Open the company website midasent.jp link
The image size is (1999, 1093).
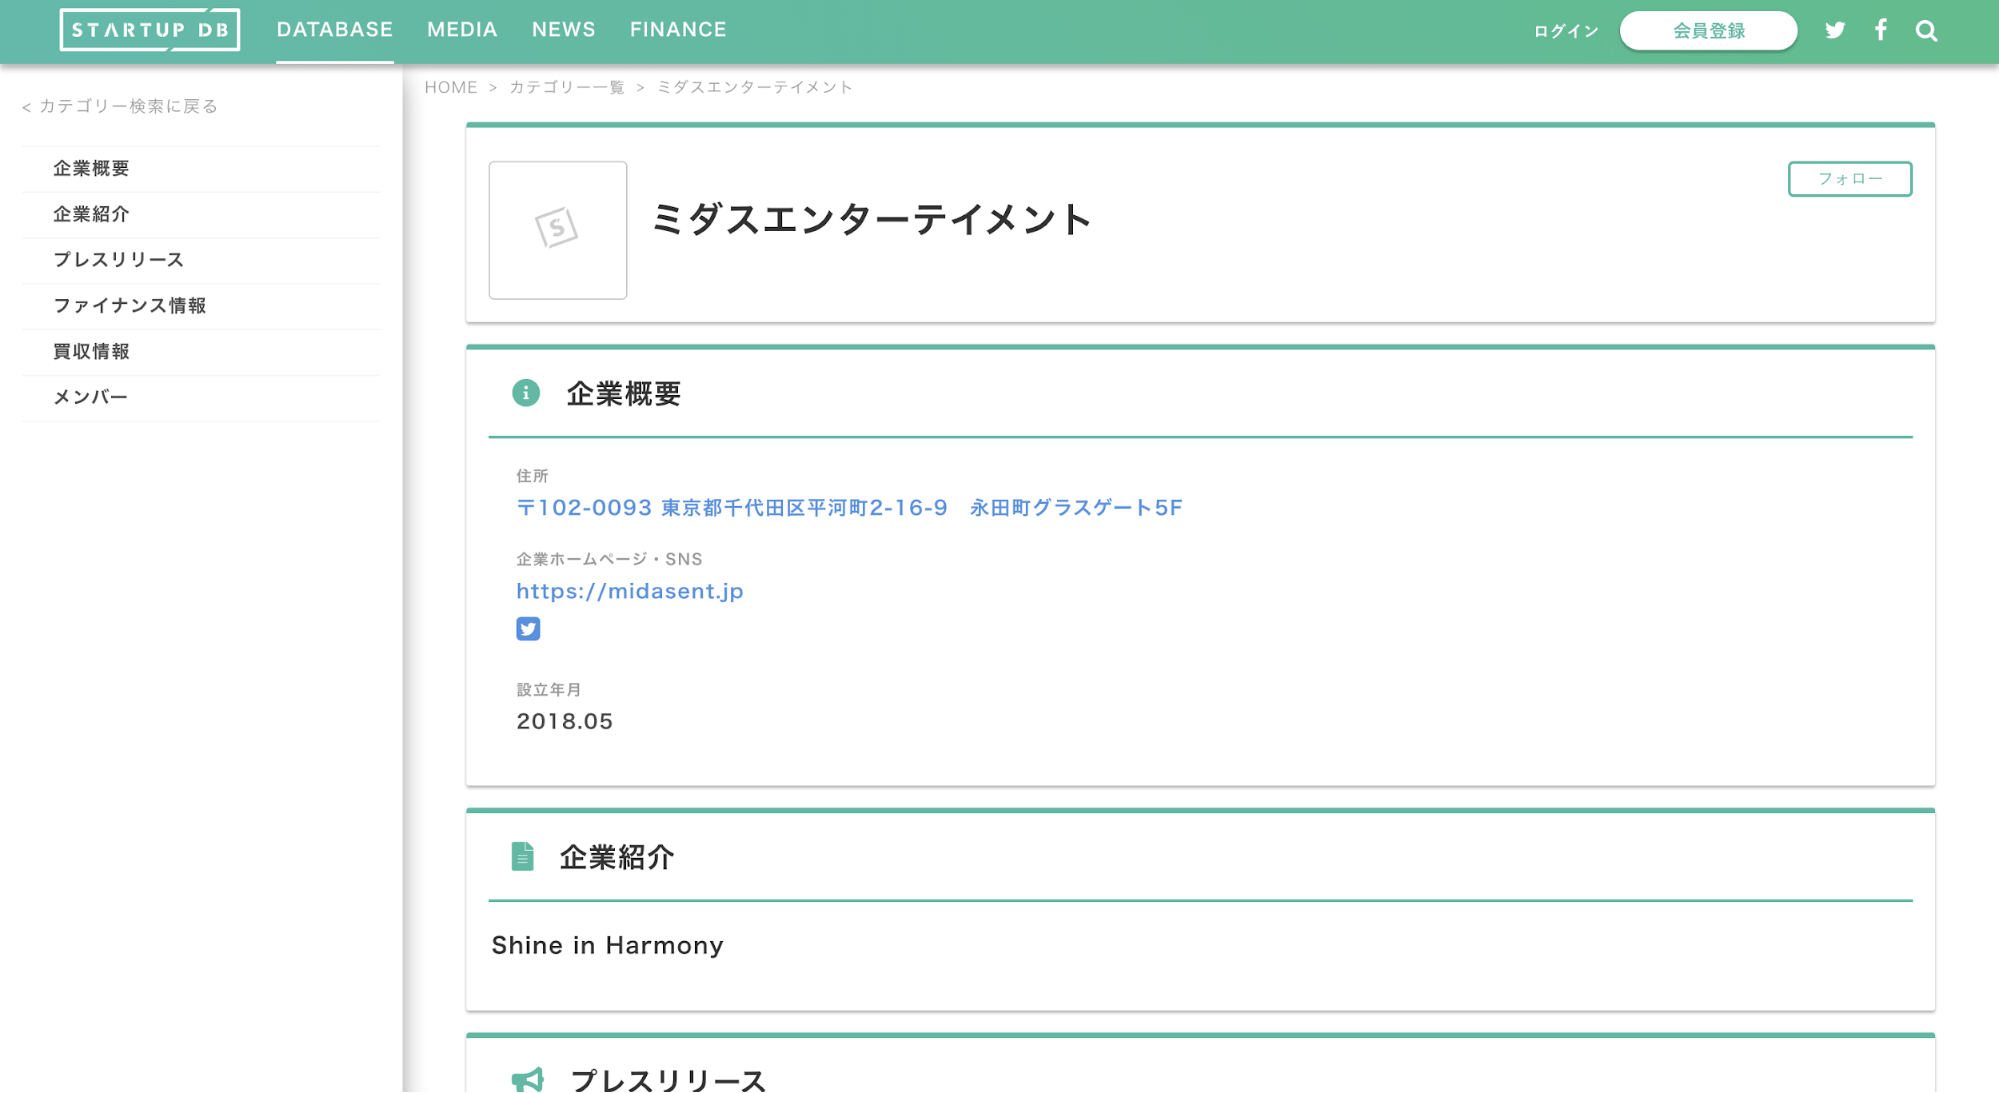pyautogui.click(x=630, y=591)
